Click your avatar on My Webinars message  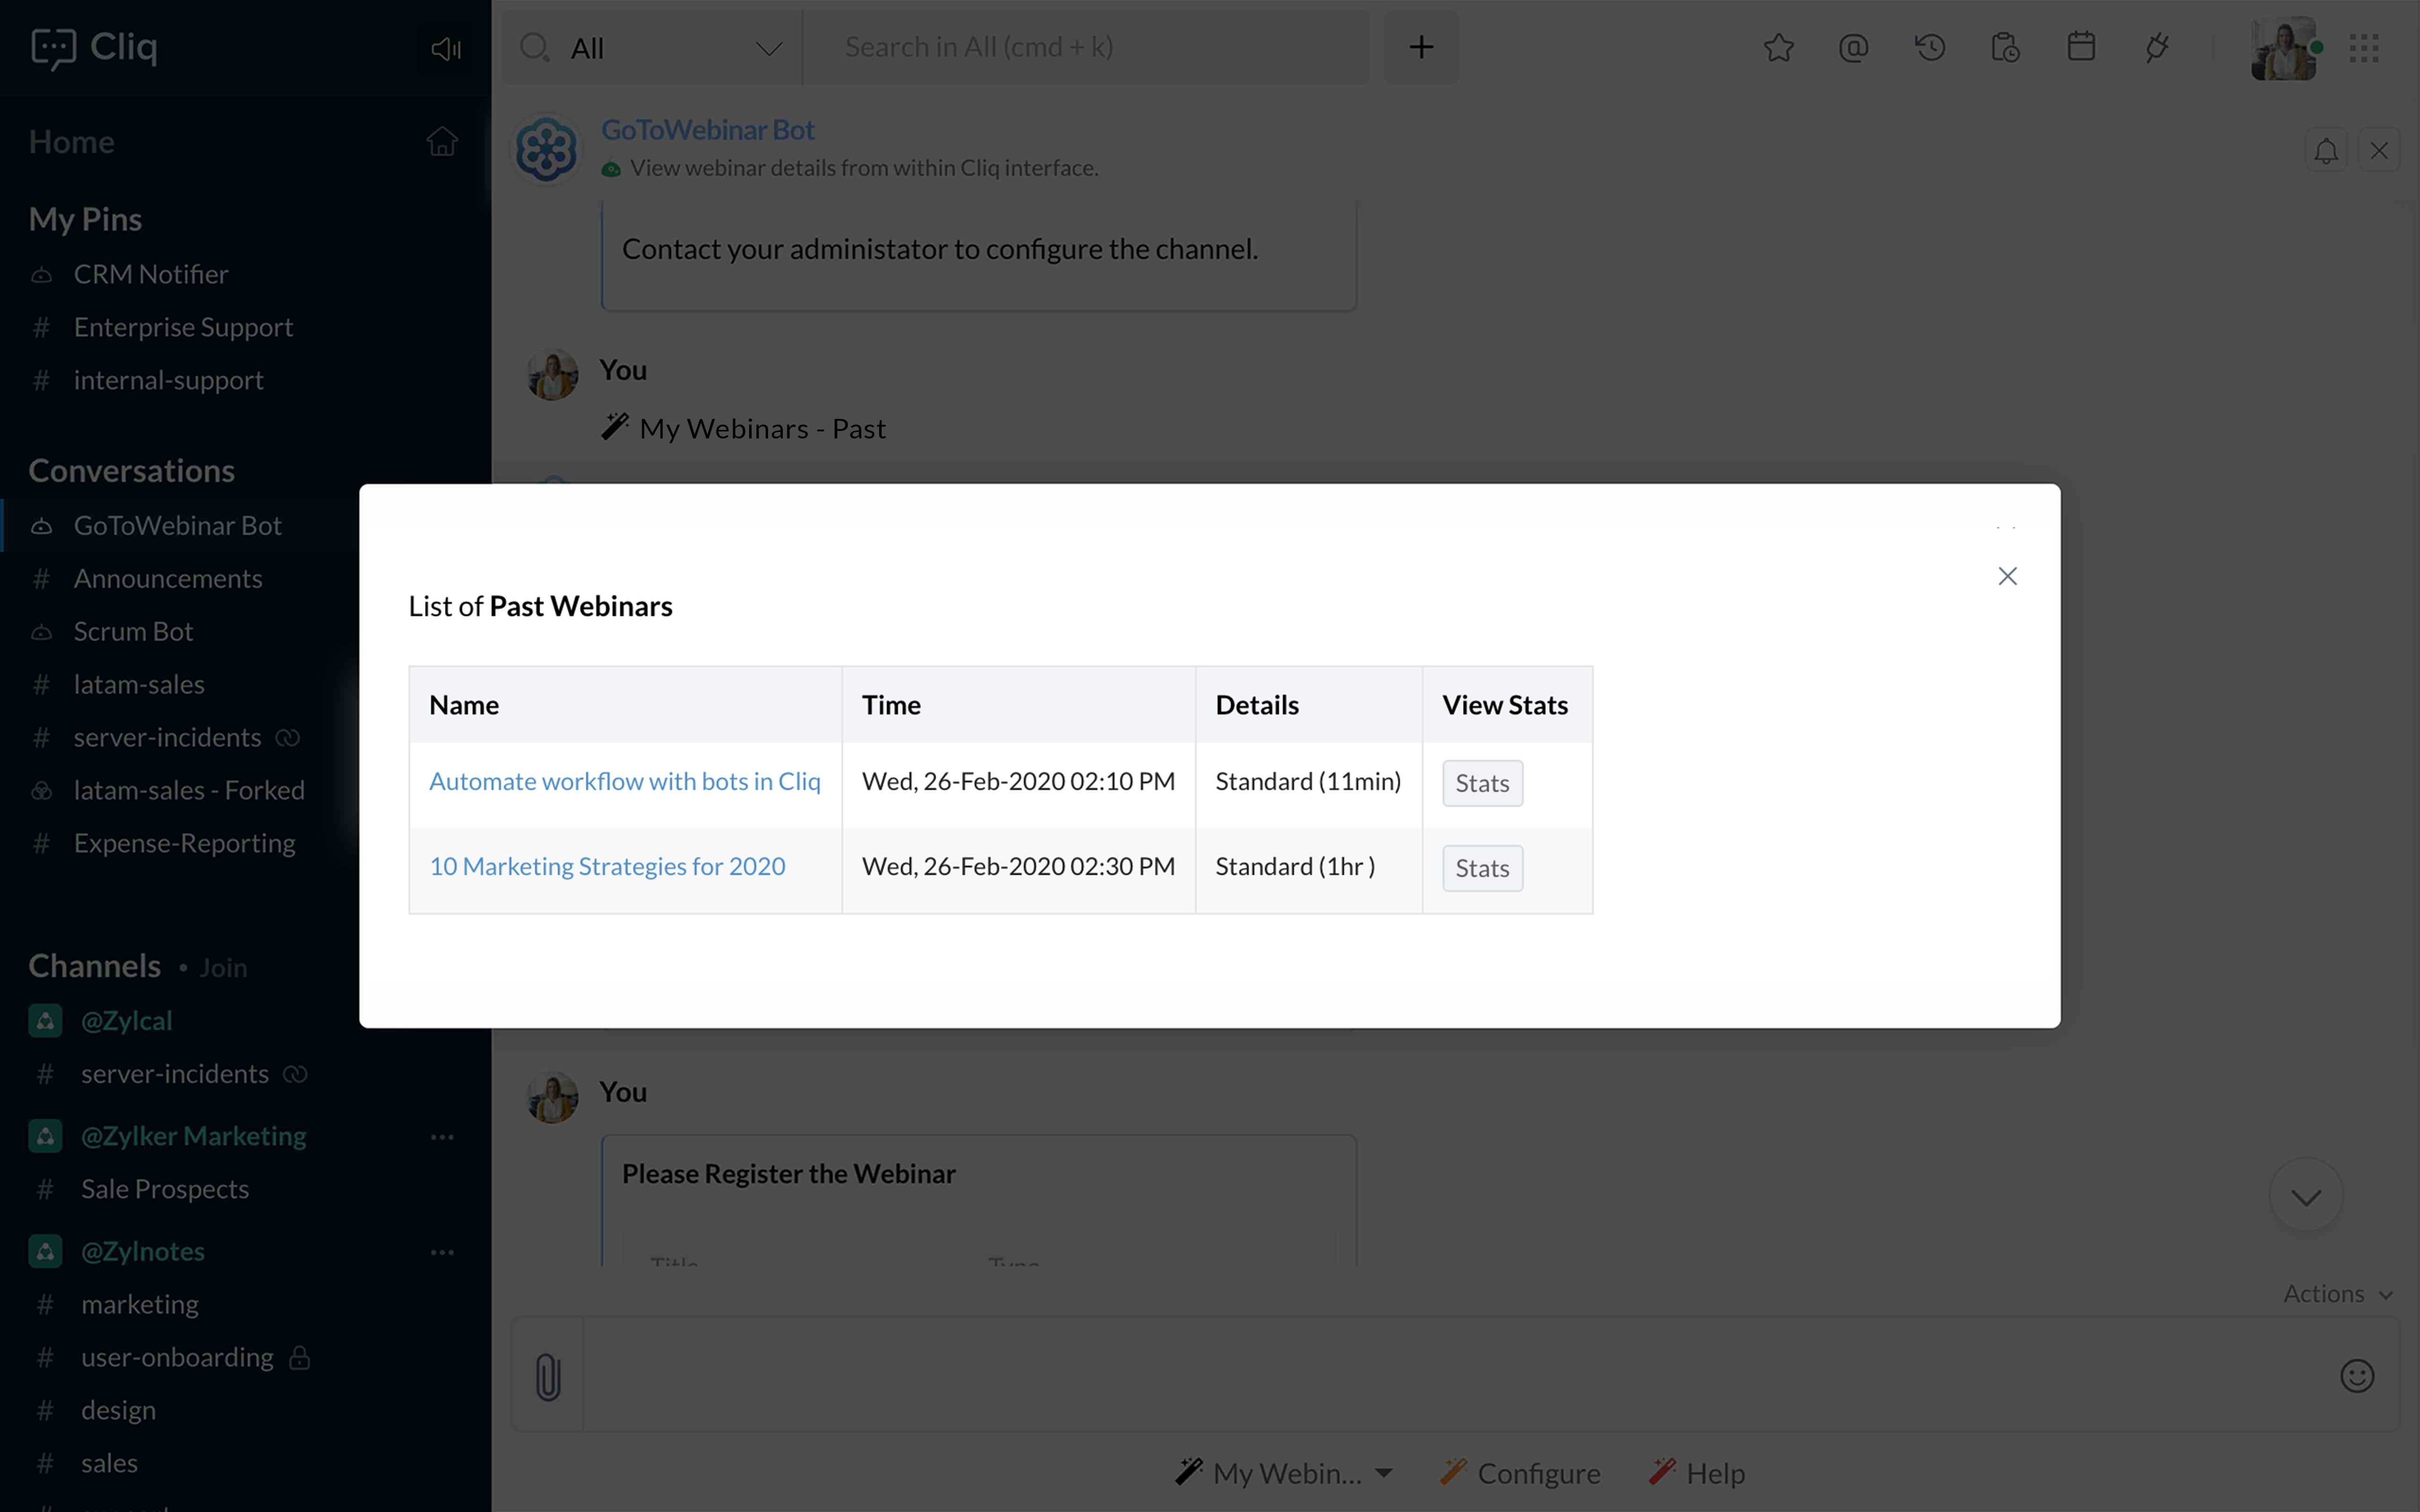click(x=552, y=375)
